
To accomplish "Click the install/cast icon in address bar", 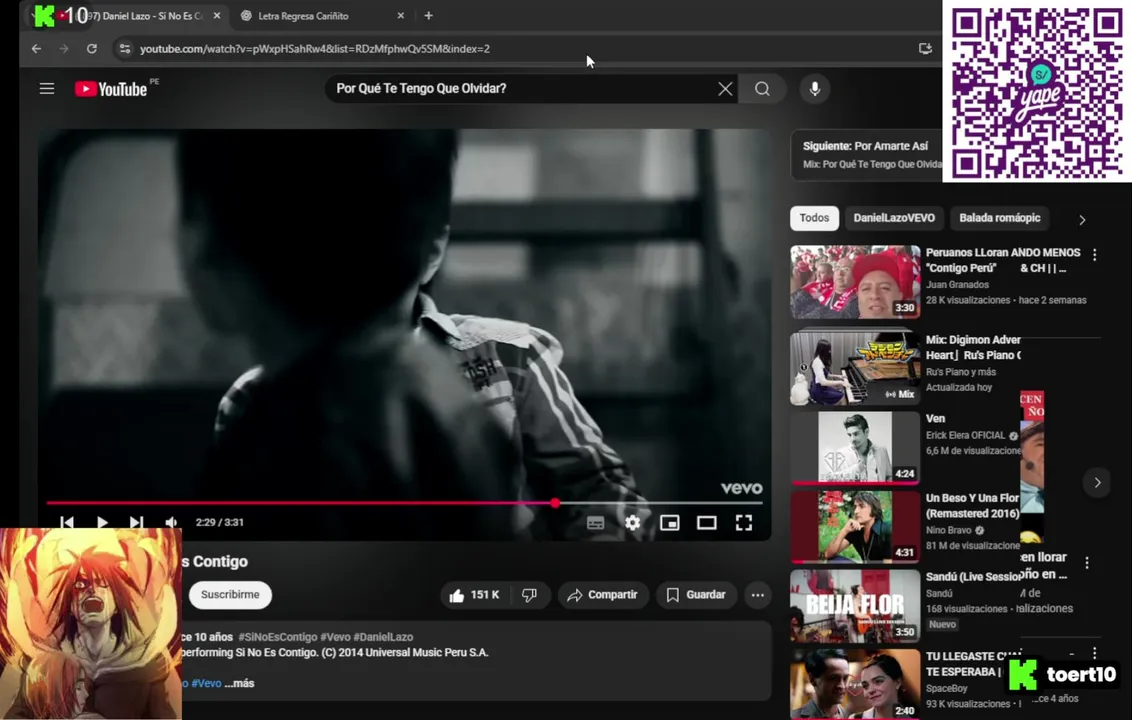I will [925, 48].
